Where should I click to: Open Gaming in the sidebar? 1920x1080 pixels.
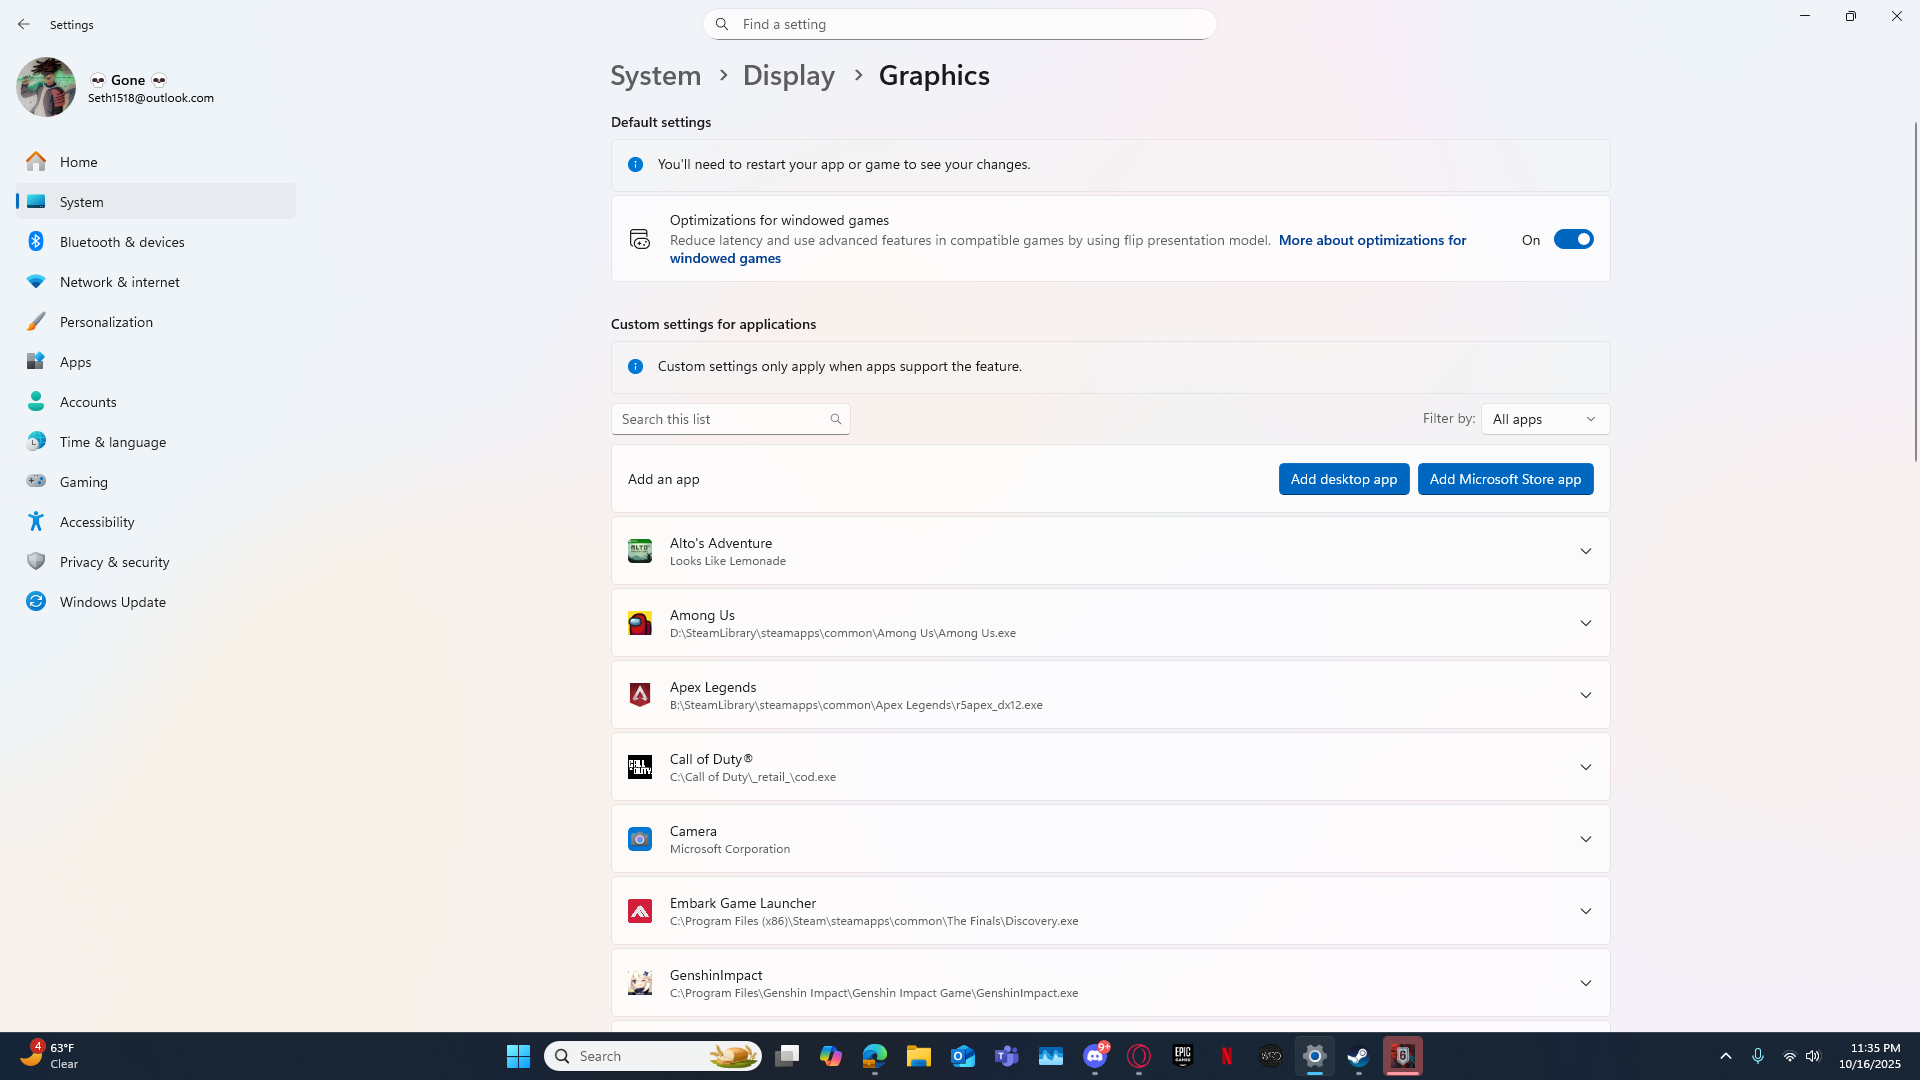[x=84, y=482]
